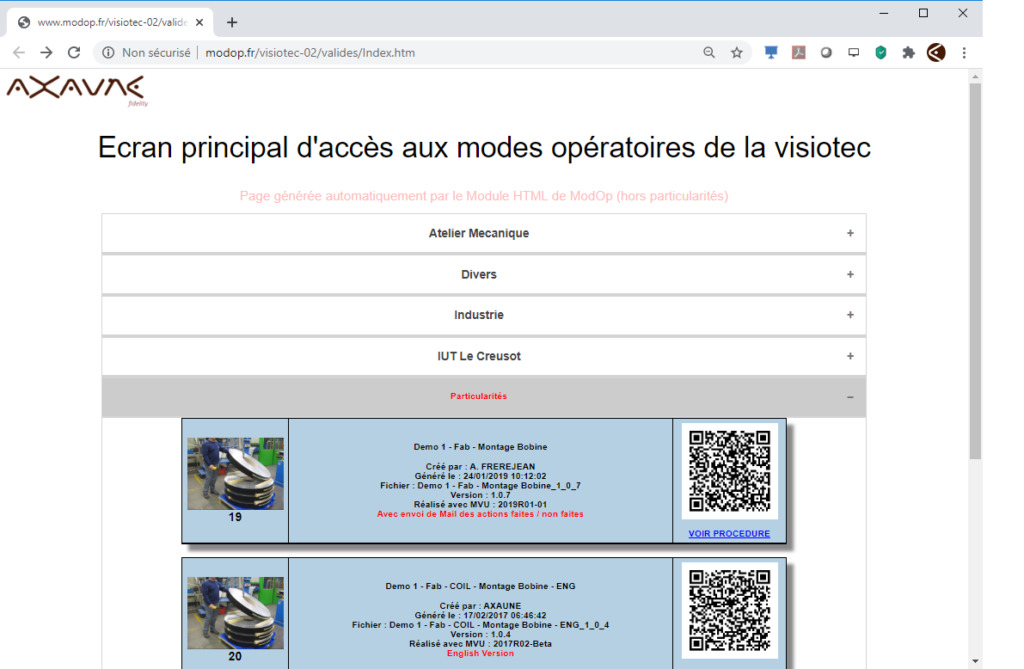Viewport: 1024px width, 669px height.
Task: Click 'Demo 1 - Fab - Montage Bobine' title
Action: (480, 447)
